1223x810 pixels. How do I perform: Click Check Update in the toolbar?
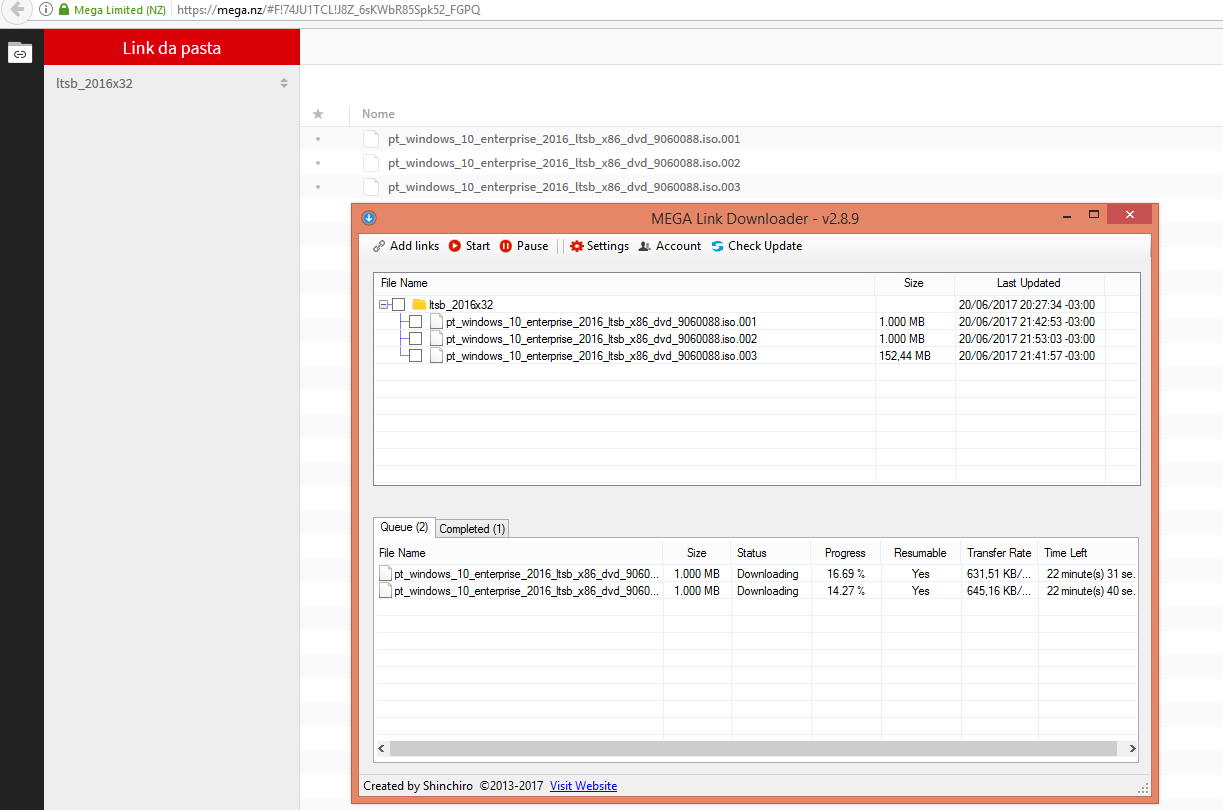pos(756,246)
